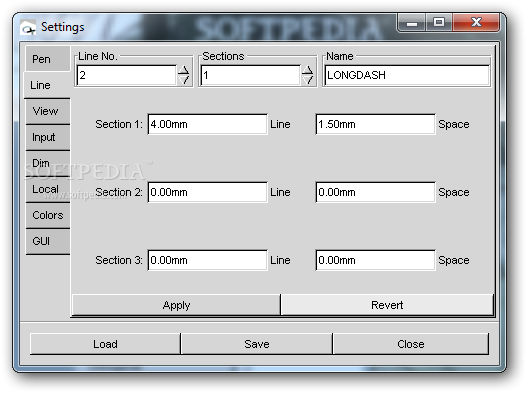Screen dimensions: 527x393
Task: Revert the line settings changes
Action: coord(387,305)
